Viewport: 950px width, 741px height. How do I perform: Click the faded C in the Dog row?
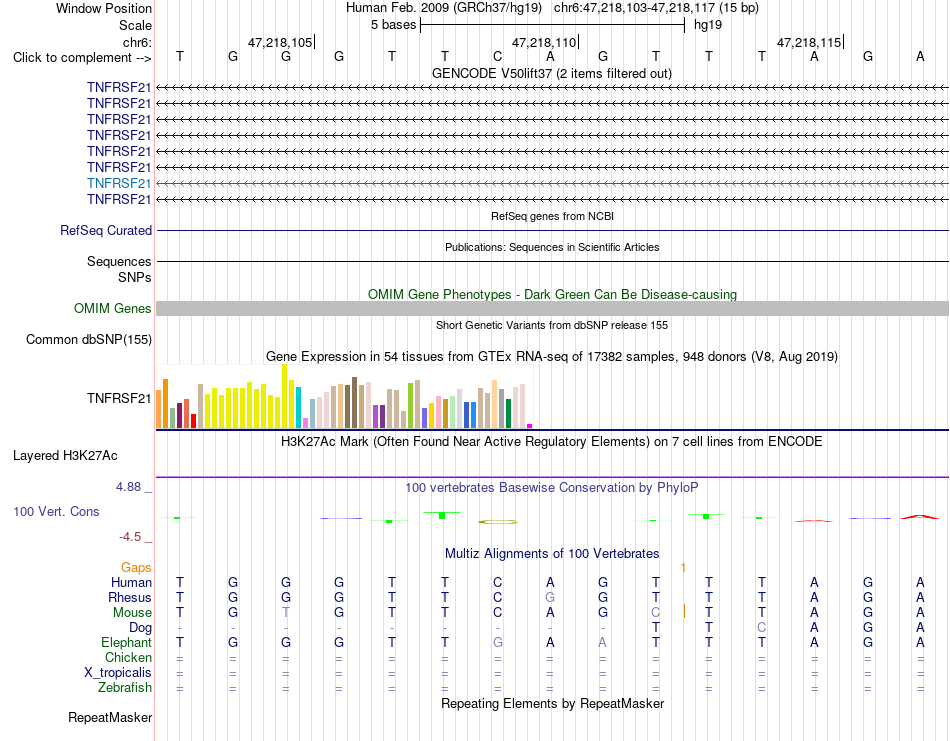(762, 628)
